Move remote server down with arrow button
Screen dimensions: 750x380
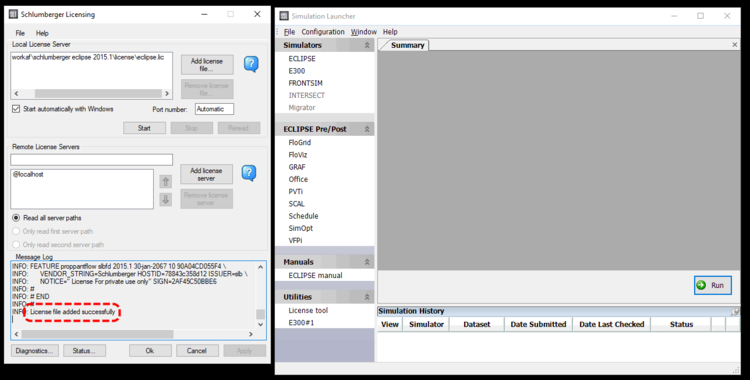(165, 200)
